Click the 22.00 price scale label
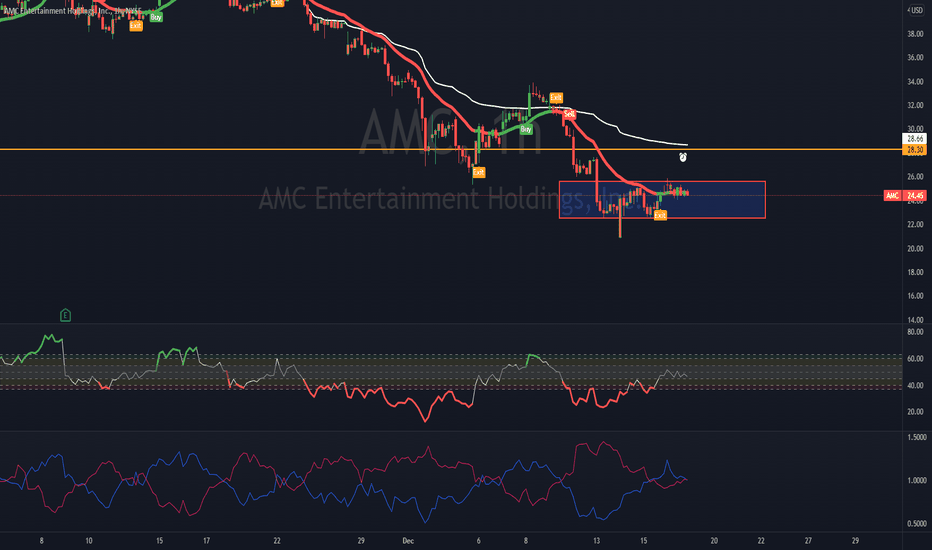Screen dimensions: 932x550 coord(915,224)
